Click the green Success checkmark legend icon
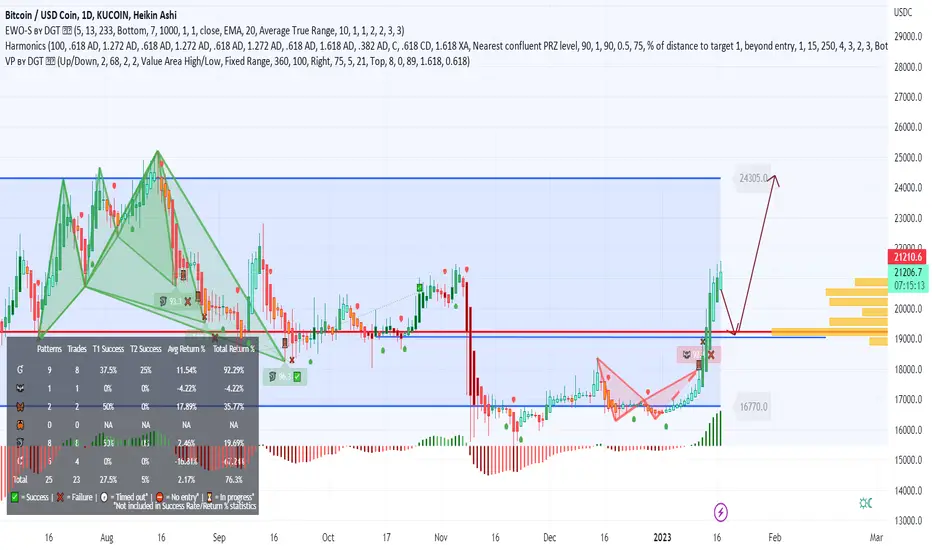This screenshot has width=932, height=550. (15, 497)
